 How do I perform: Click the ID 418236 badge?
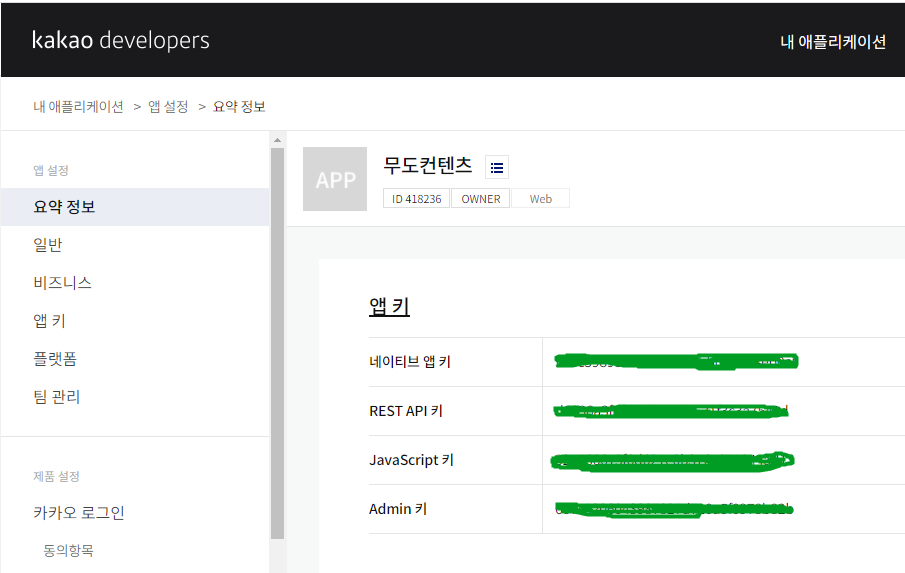tap(416, 199)
